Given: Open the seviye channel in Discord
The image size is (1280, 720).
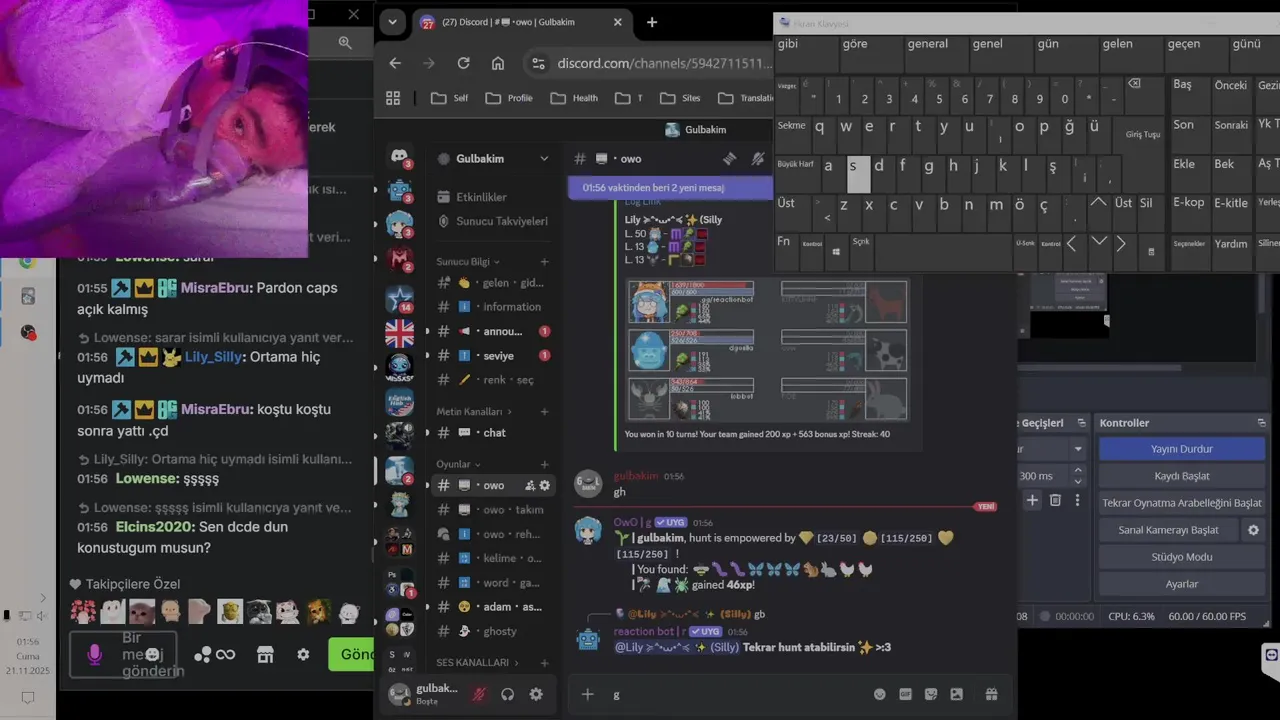Looking at the screenshot, I should tap(494, 356).
